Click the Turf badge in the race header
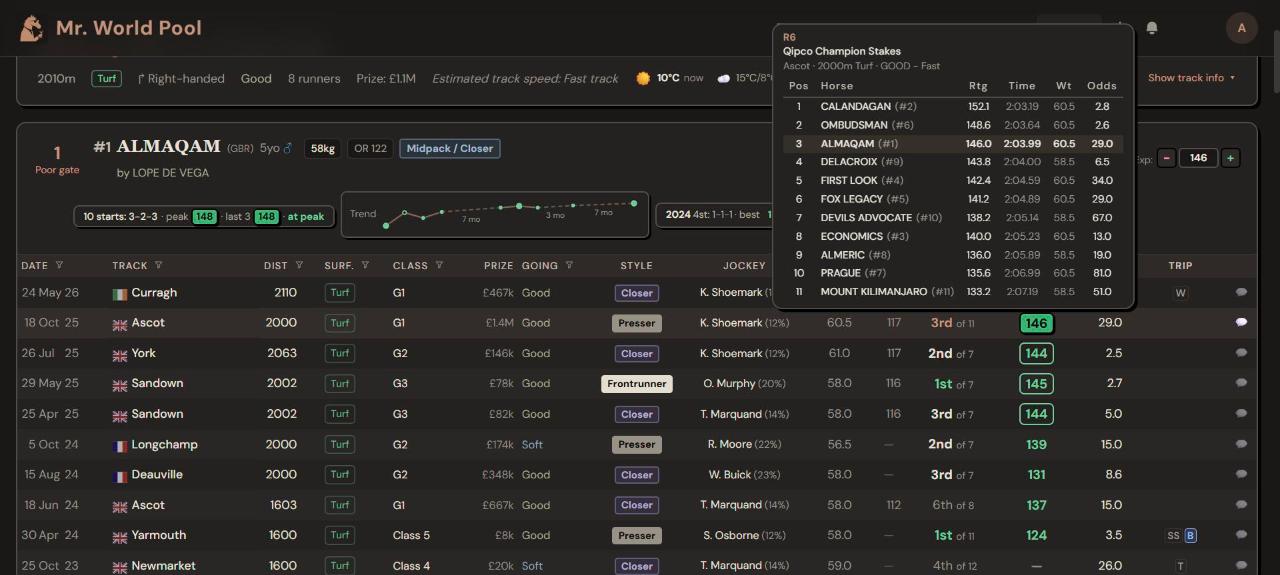This screenshot has width=1280, height=575. pyautogui.click(x=107, y=78)
